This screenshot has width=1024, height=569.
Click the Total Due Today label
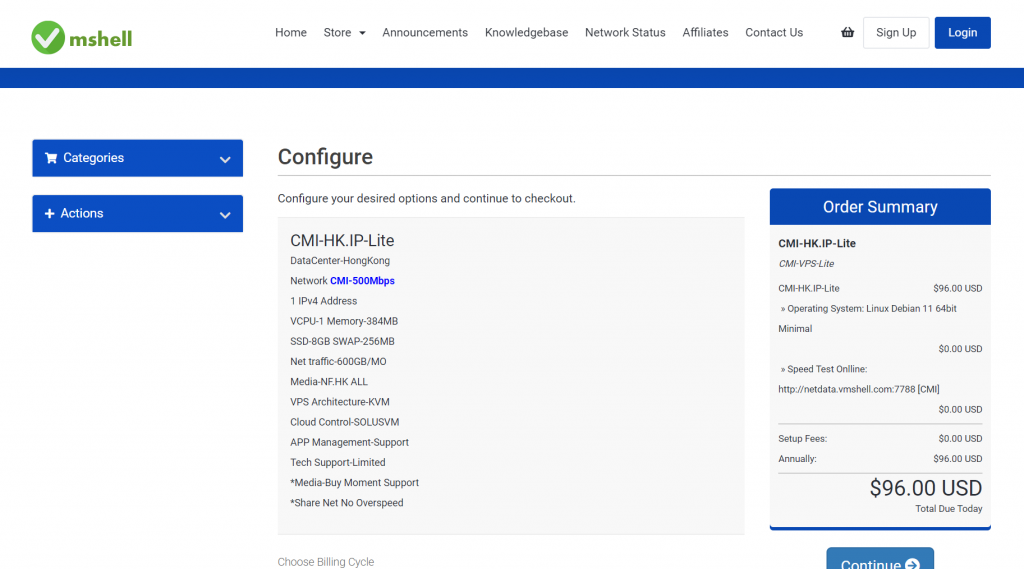pyautogui.click(x=948, y=509)
